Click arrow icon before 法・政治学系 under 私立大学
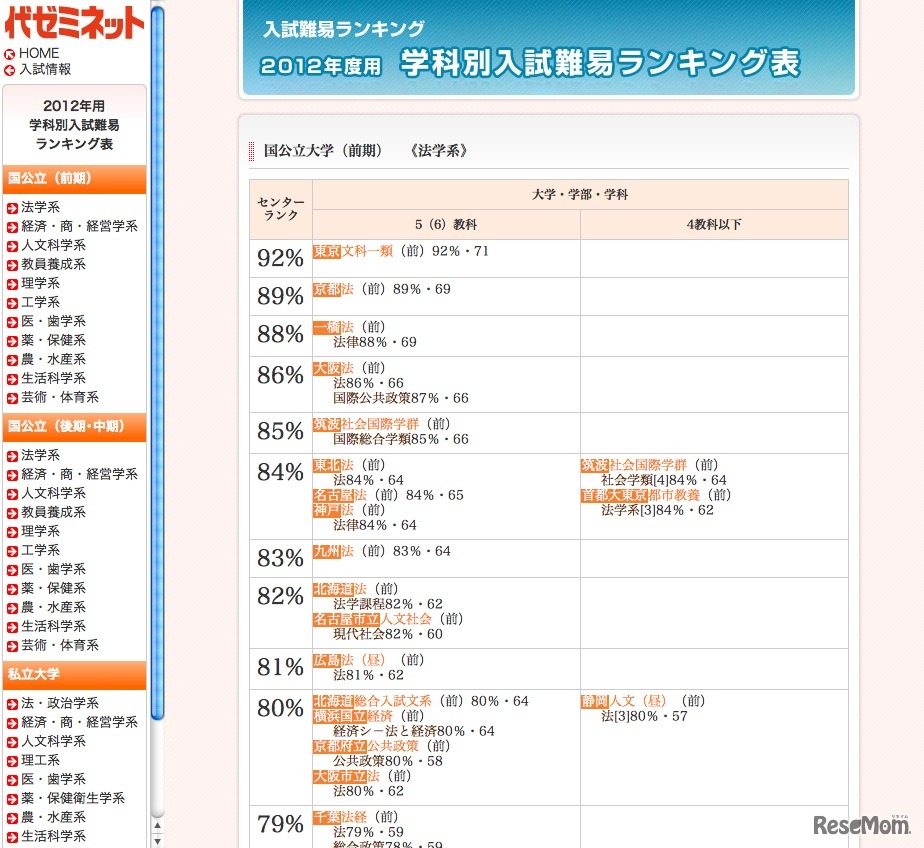 [12, 704]
